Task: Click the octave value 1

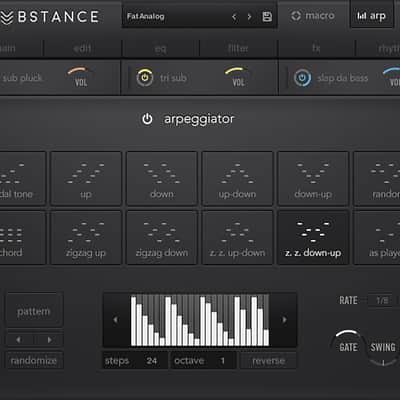Action: [x=223, y=361]
